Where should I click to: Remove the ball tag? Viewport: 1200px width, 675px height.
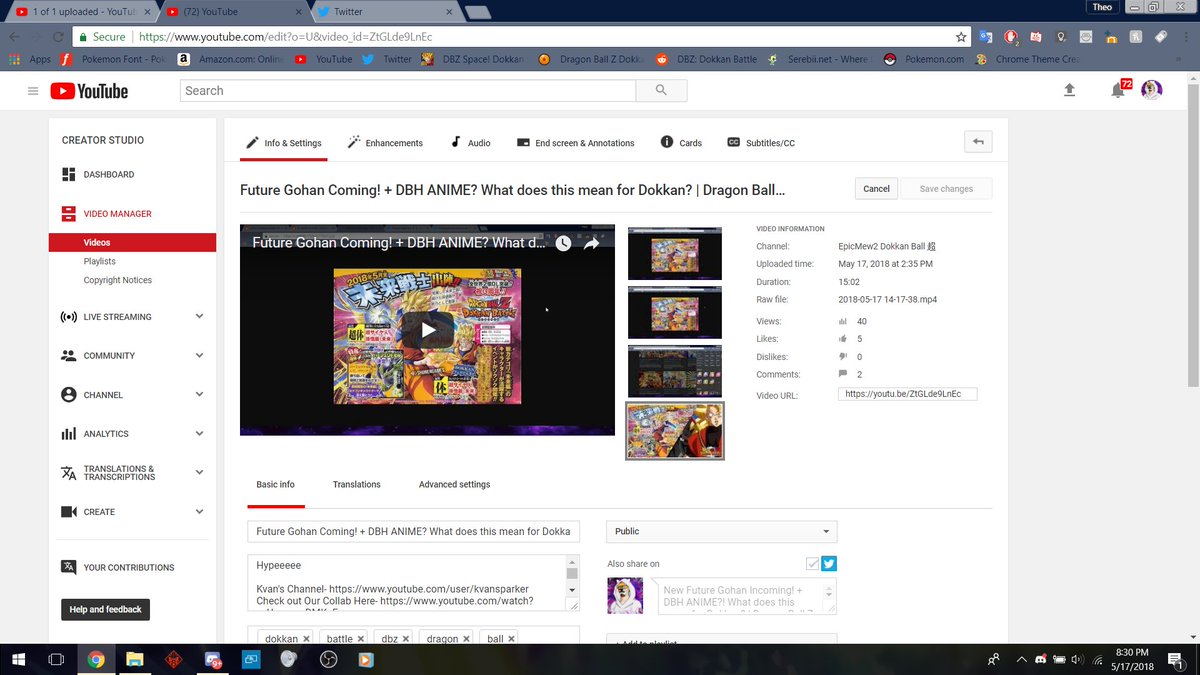(x=511, y=638)
